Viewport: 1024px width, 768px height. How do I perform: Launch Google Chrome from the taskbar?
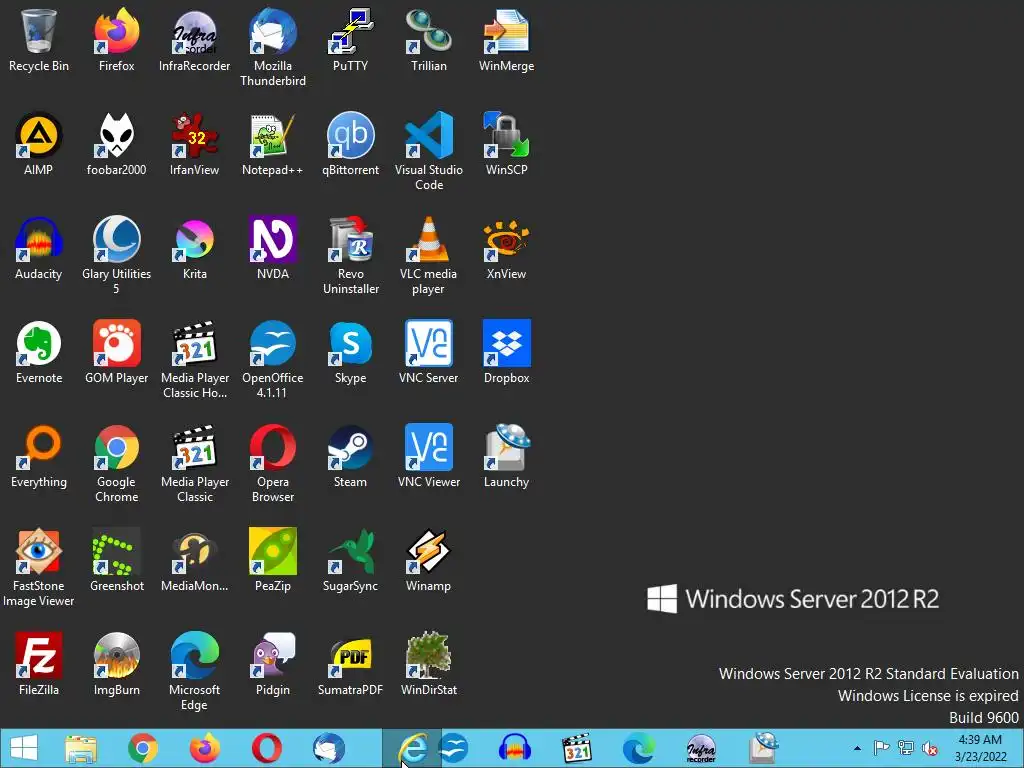point(142,748)
